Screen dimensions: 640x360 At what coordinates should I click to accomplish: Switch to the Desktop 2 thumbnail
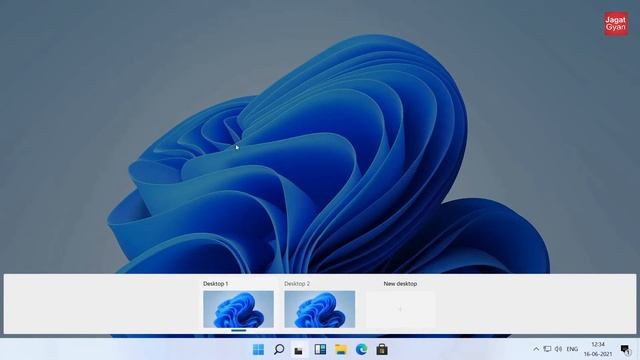[x=320, y=309]
